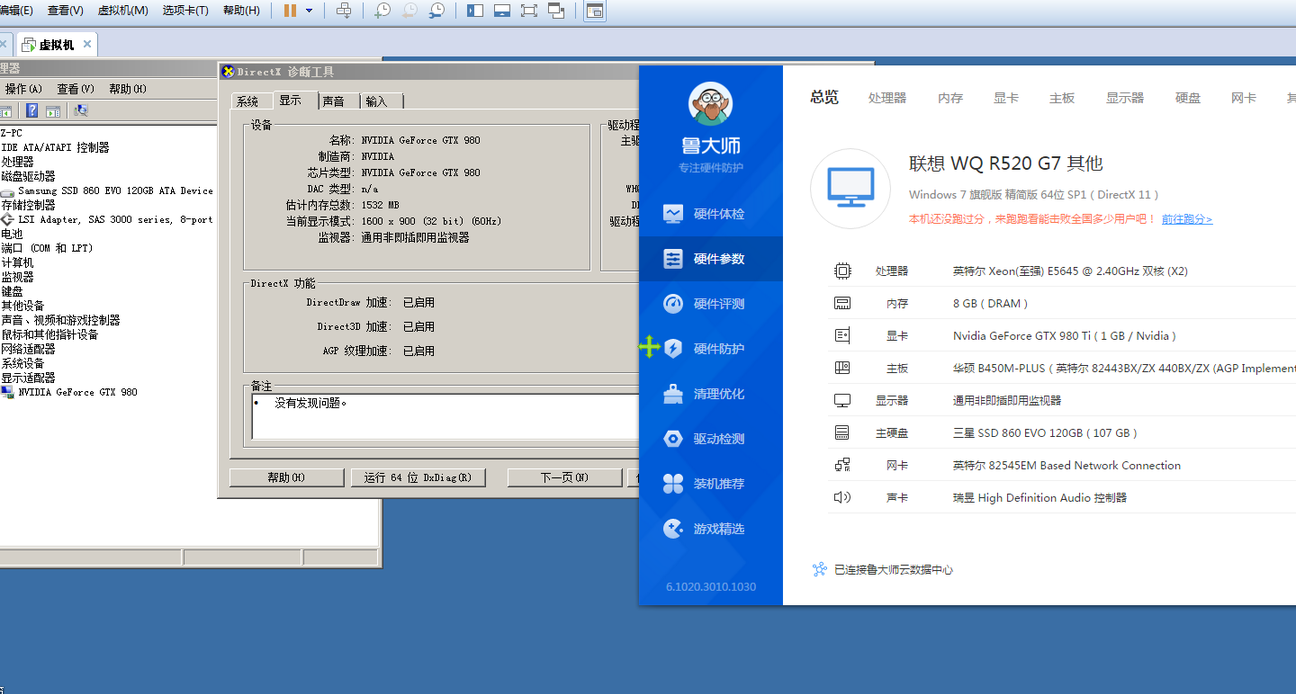Open 装机推荐 in Lu Dashi sidebar

pyautogui.click(x=711, y=484)
